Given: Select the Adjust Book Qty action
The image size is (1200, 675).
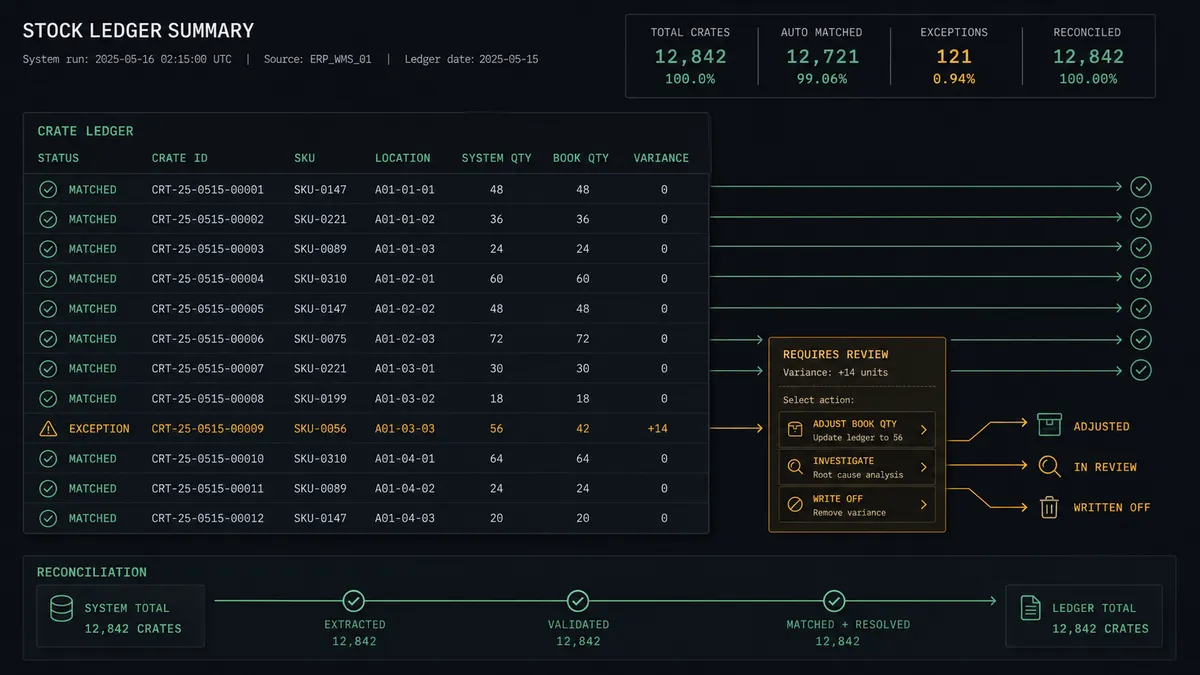Looking at the screenshot, I should (x=857, y=430).
